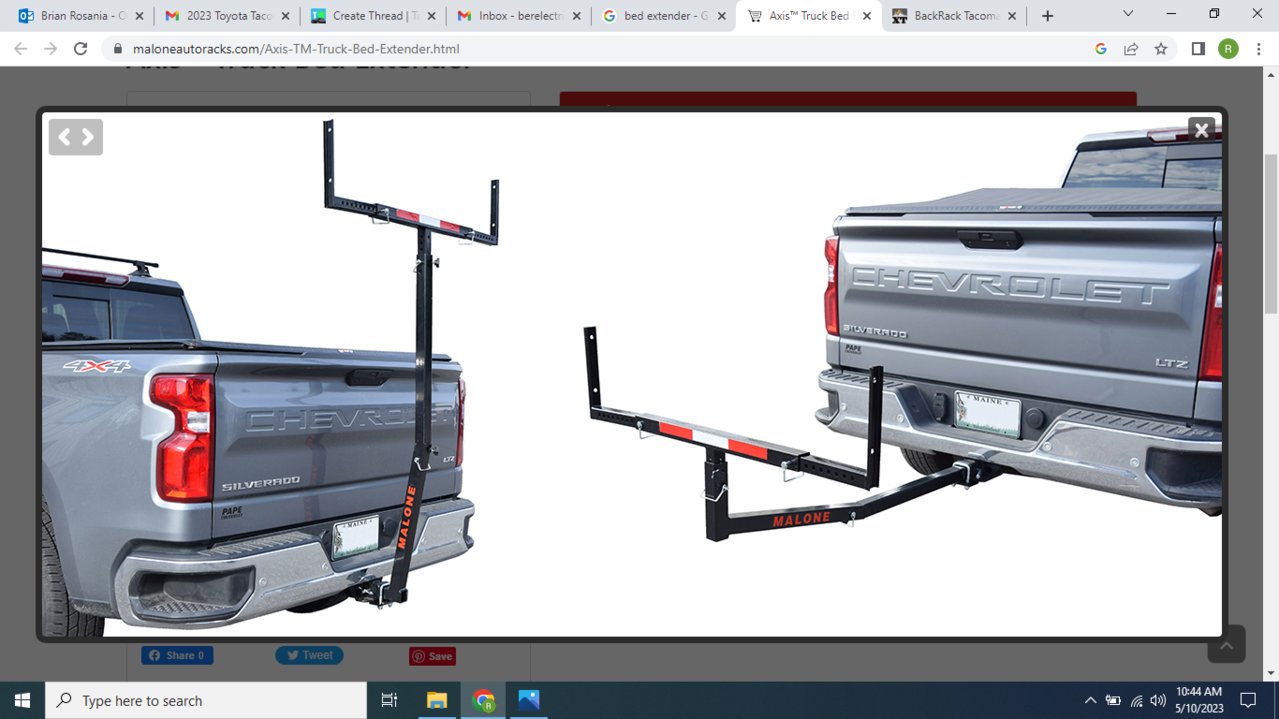Toggle the browser side panel
Screen dimensions: 1279x719
pos(1198,48)
